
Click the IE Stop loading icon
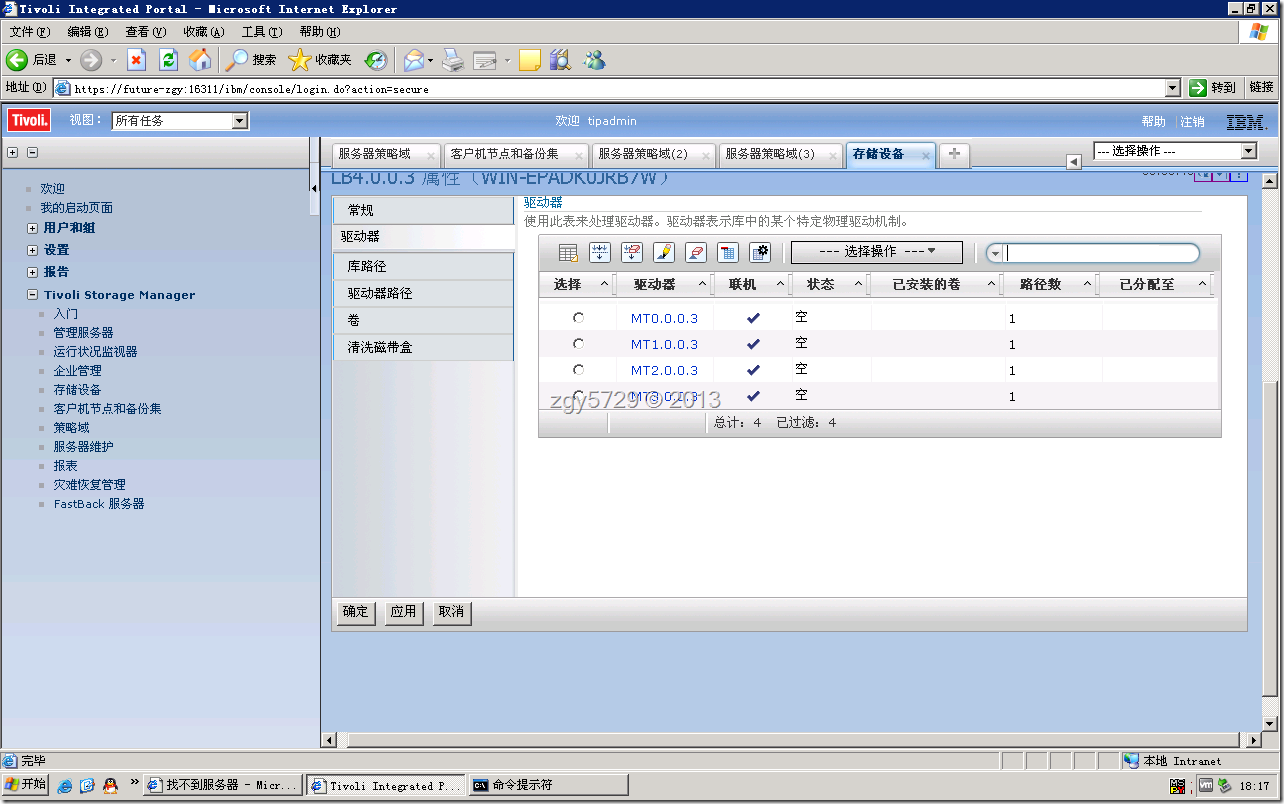click(137, 60)
